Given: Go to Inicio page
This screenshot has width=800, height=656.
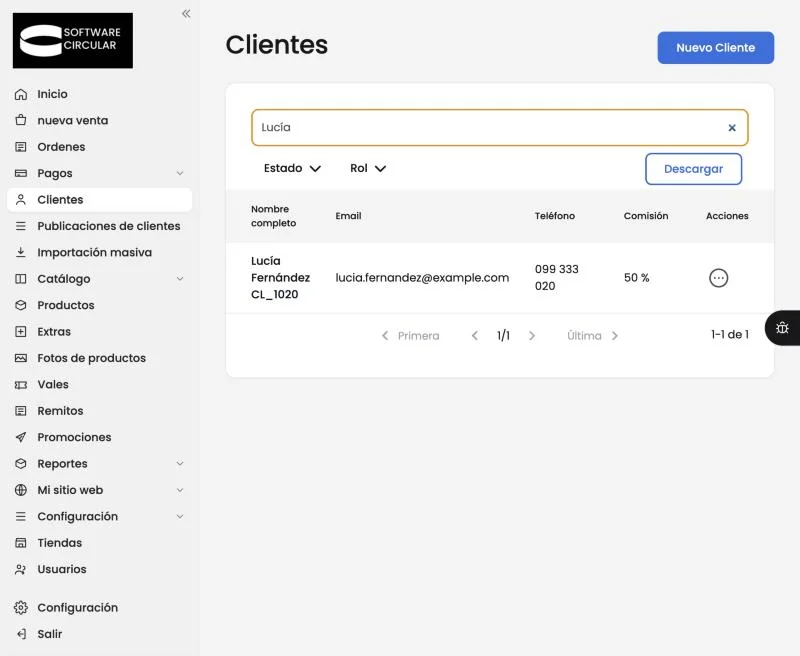Looking at the screenshot, I should tap(52, 94).
